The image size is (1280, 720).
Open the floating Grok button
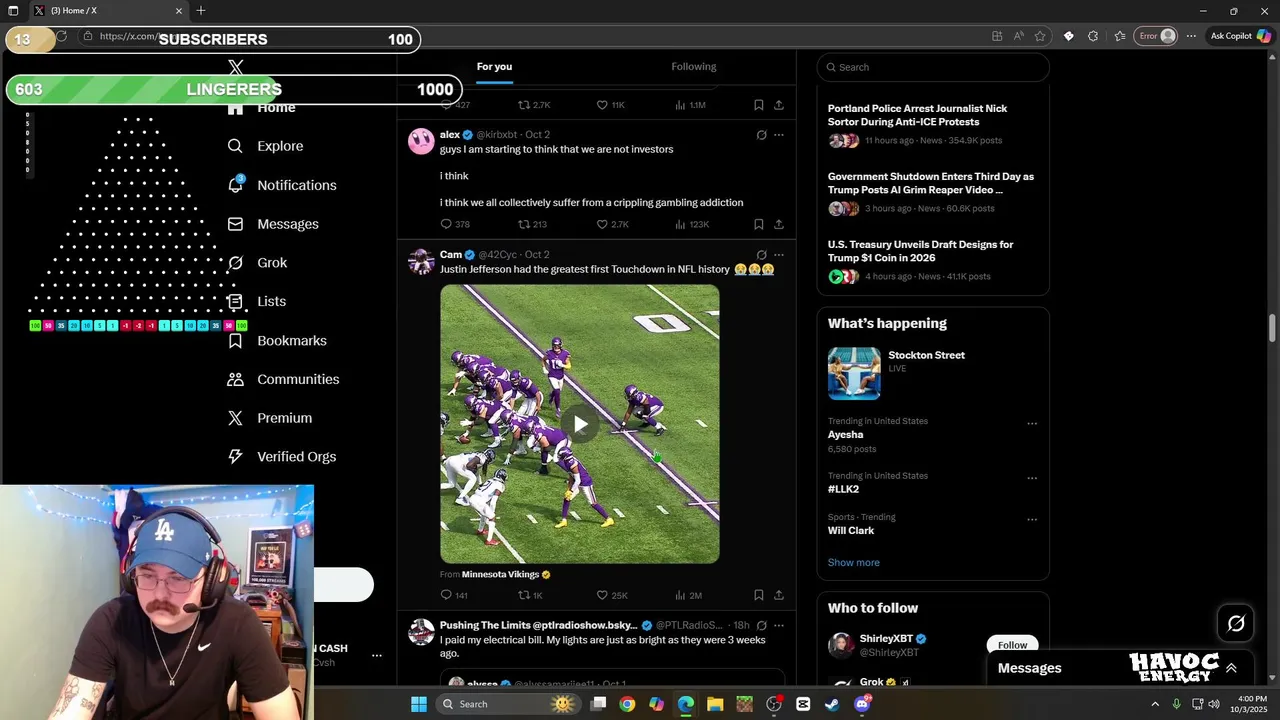pyautogui.click(x=1236, y=624)
